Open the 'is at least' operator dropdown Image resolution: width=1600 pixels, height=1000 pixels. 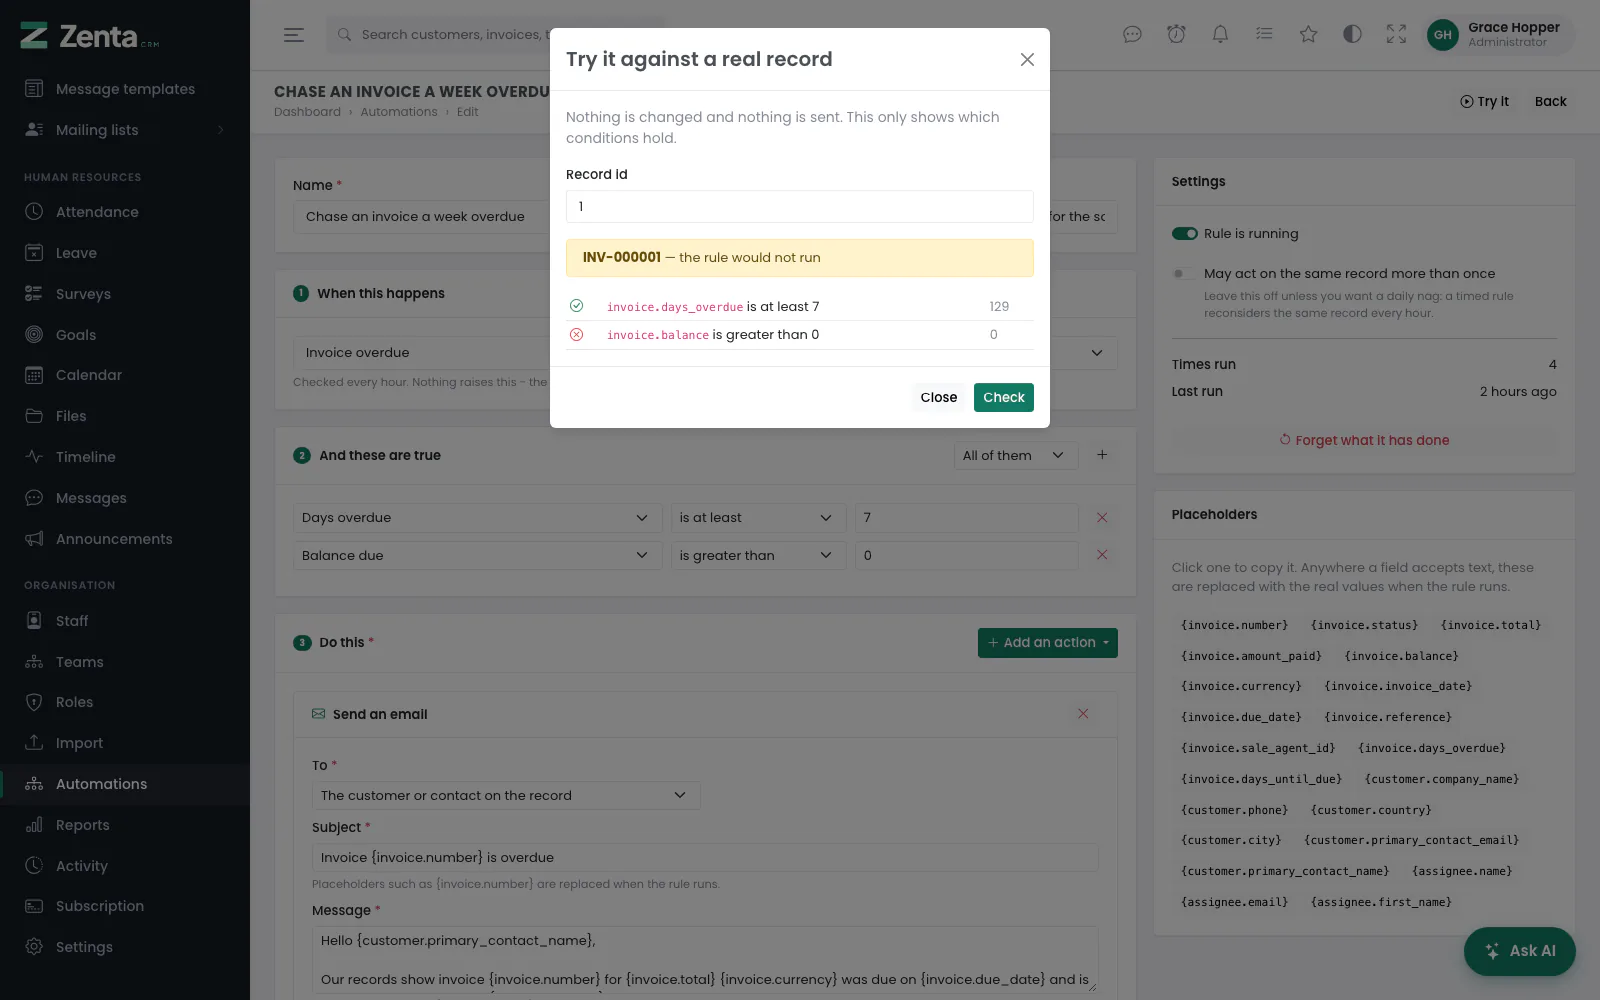758,518
